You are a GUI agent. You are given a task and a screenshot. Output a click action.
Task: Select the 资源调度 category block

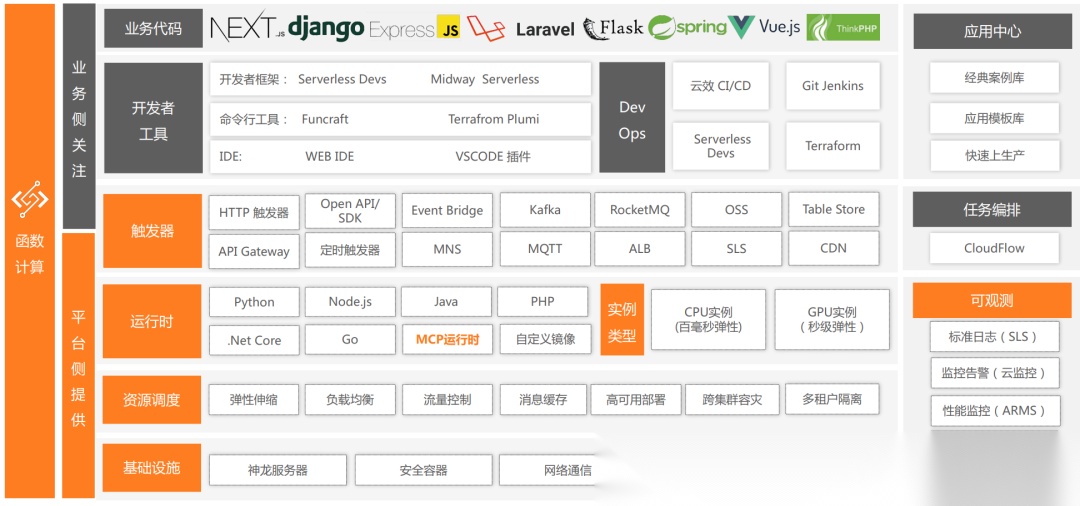pyautogui.click(x=152, y=399)
